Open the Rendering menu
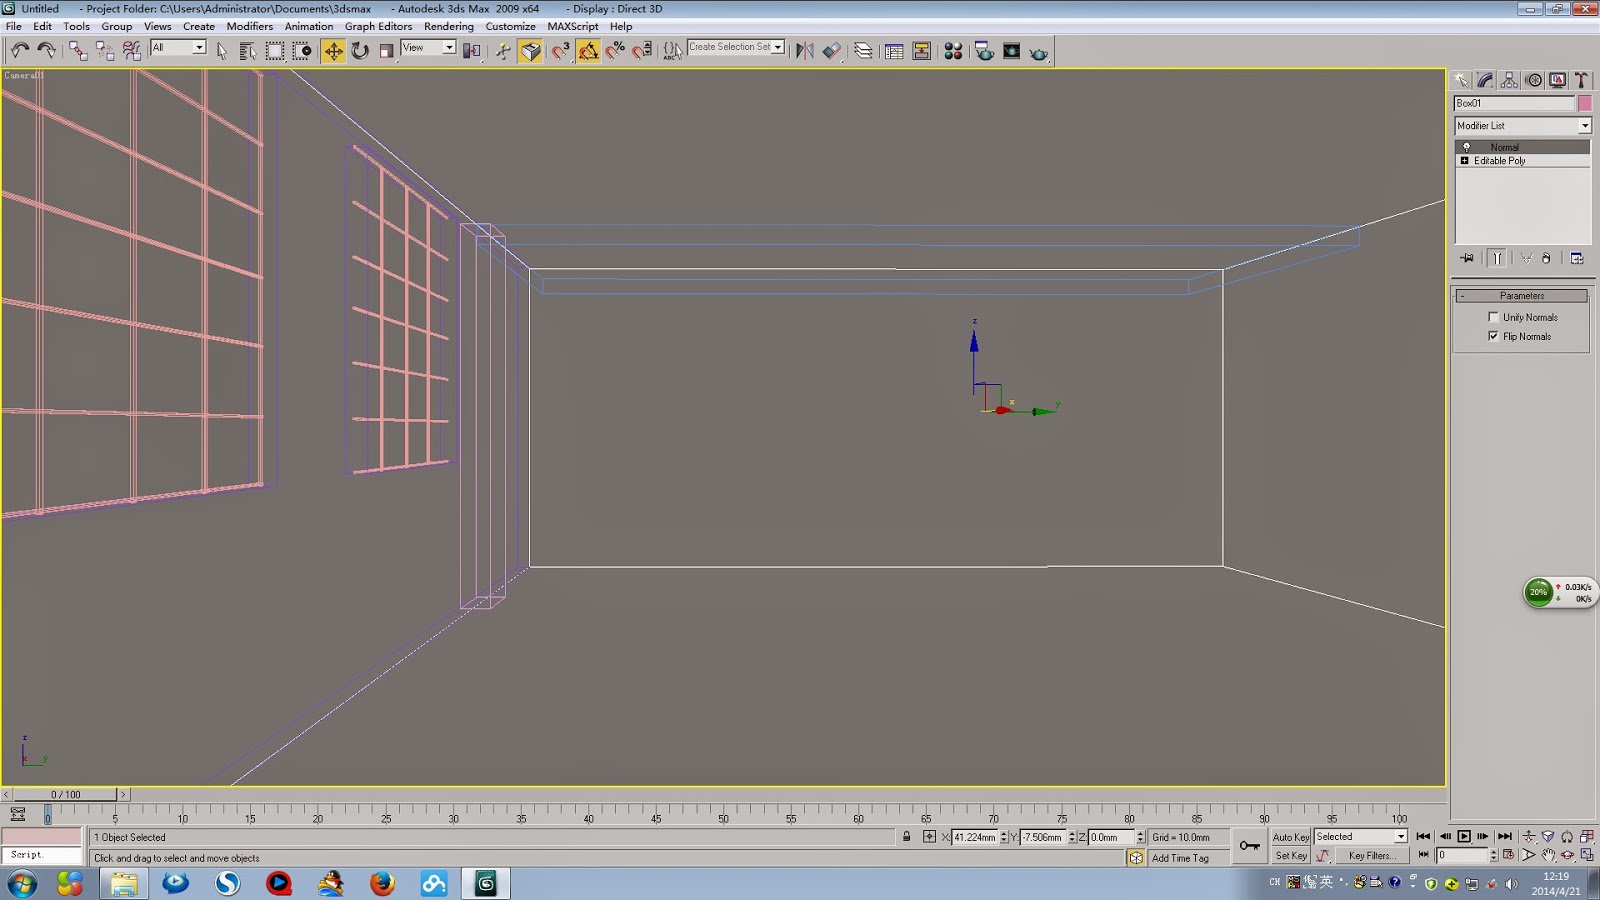Screen dimensions: 1600x900 tap(448, 26)
